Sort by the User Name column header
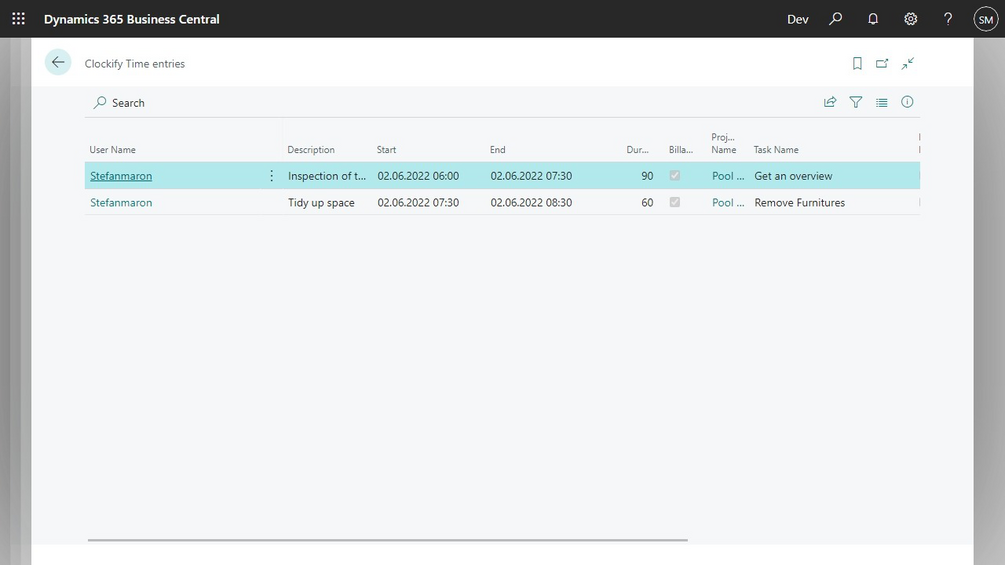This screenshot has height=565, width=1005. point(113,149)
